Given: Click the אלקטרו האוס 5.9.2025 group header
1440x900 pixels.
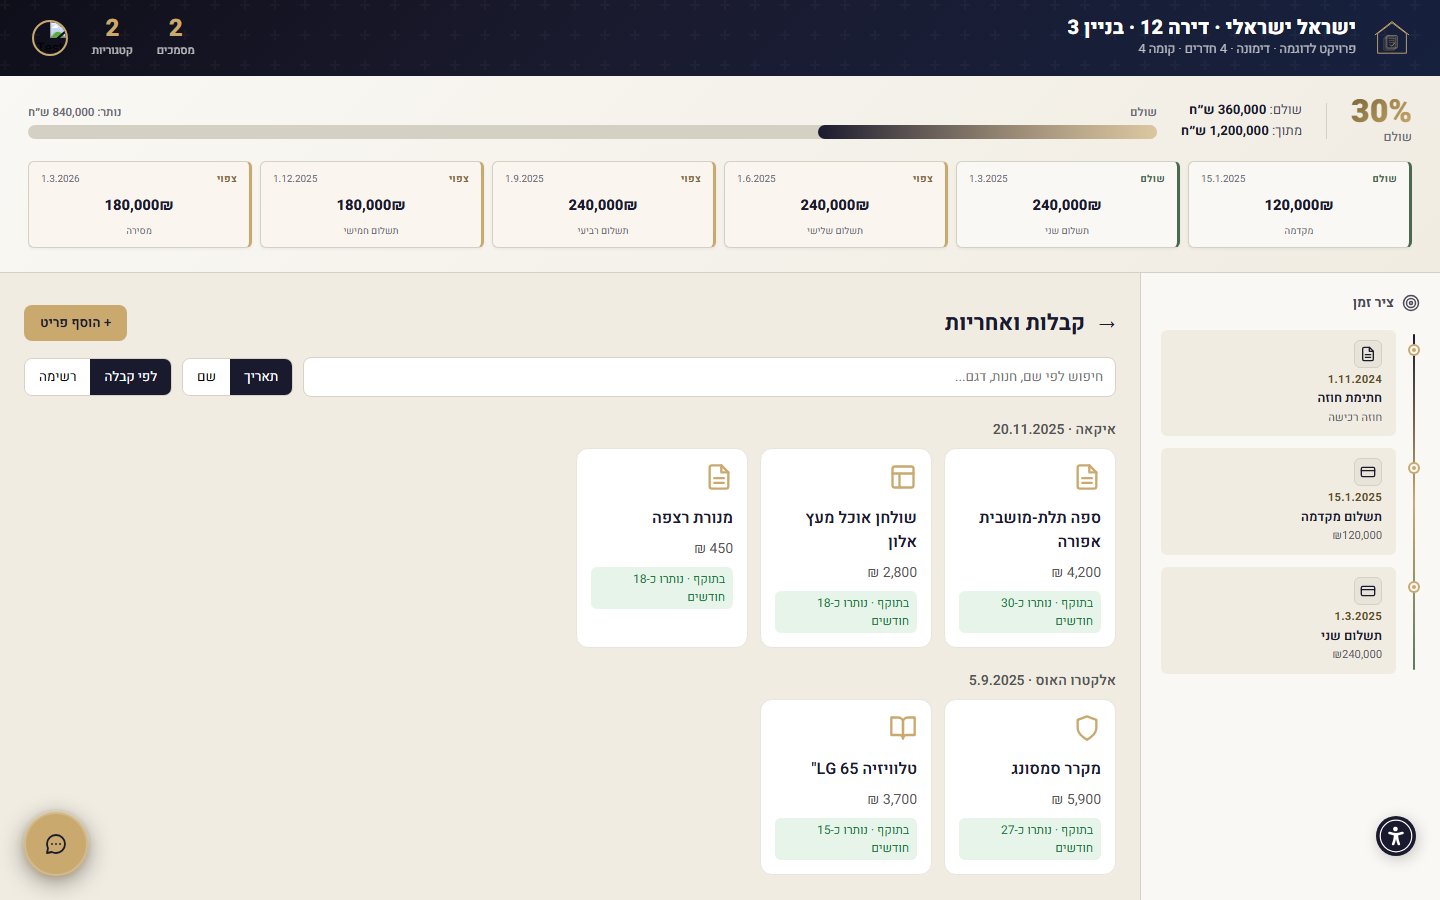Looking at the screenshot, I should tap(1042, 680).
